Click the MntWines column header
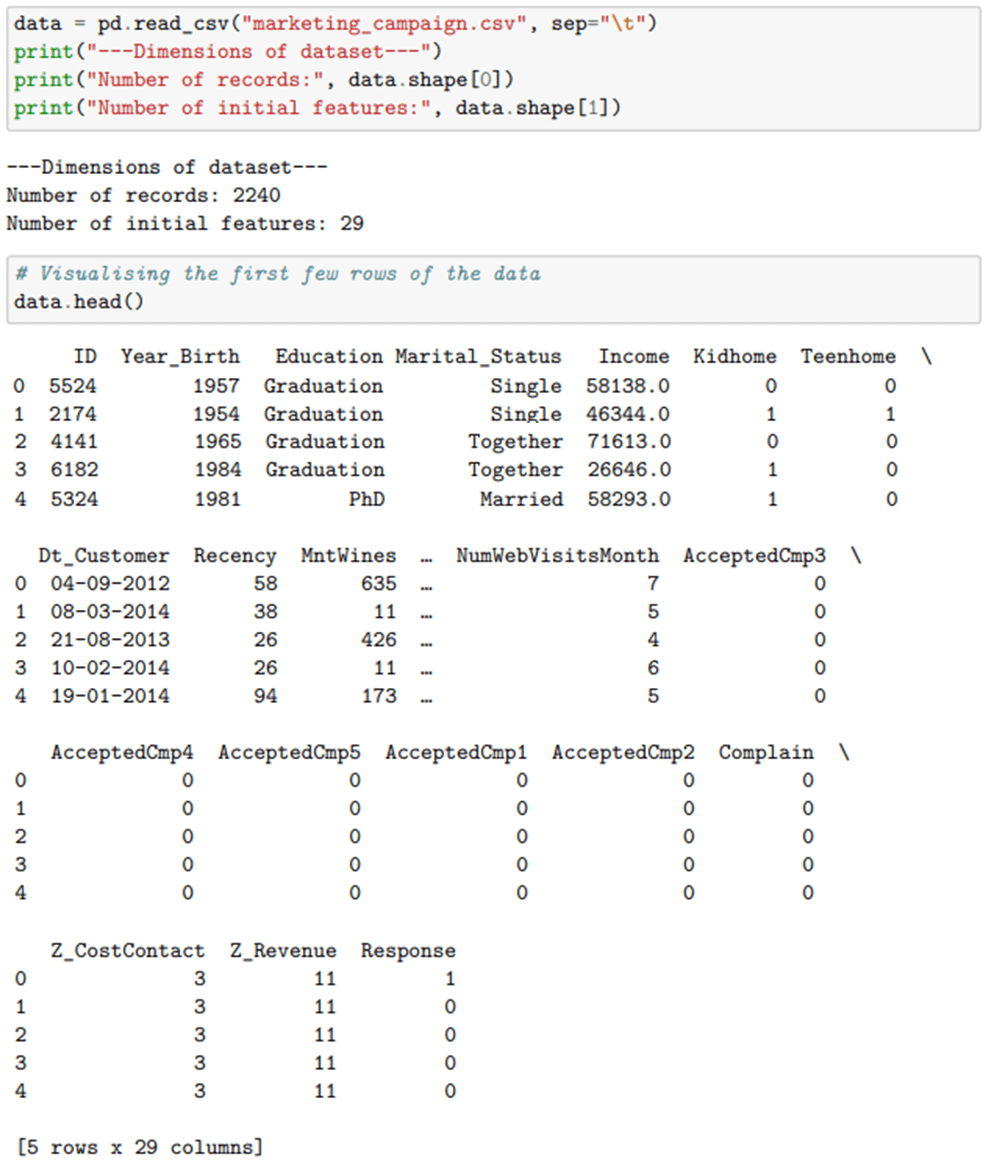The width and height of the screenshot is (994, 1171). pyautogui.click(x=348, y=556)
